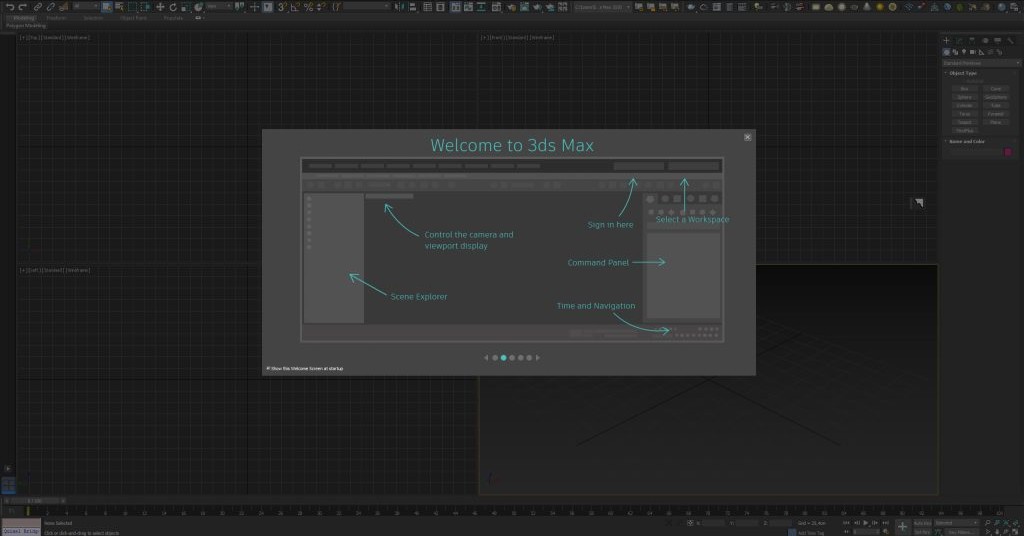Open the key filter Selected dropdown
The image size is (1024, 536).
tap(957, 523)
